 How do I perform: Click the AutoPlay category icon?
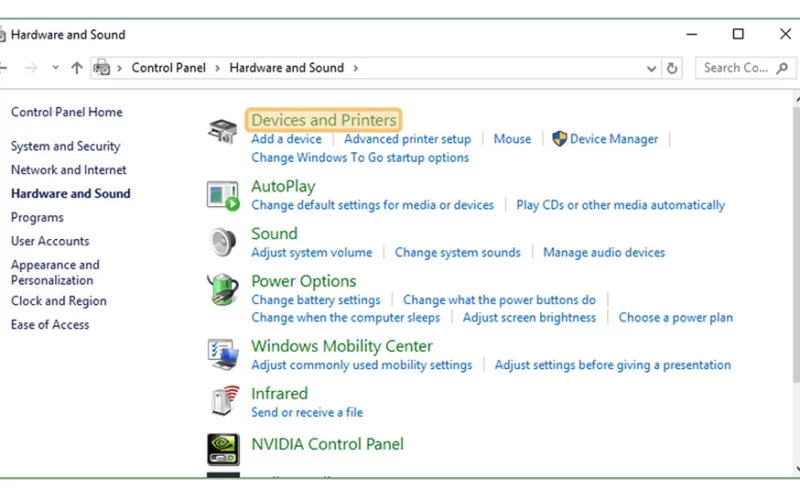point(223,196)
